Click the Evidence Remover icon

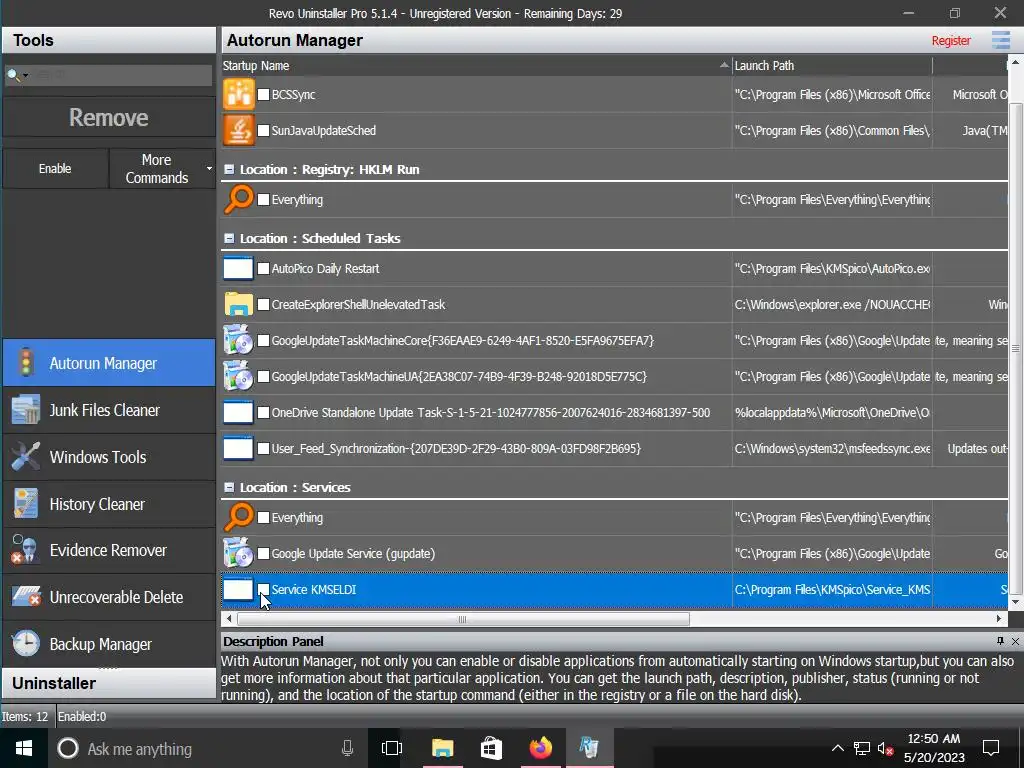coord(25,550)
